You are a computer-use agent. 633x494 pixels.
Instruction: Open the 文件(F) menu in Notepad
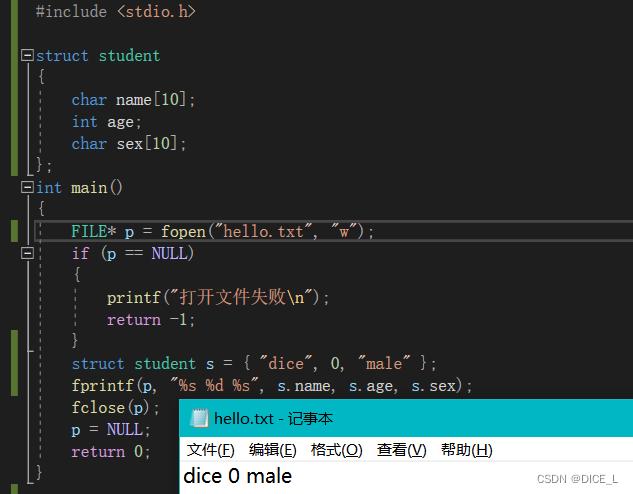[x=210, y=450]
